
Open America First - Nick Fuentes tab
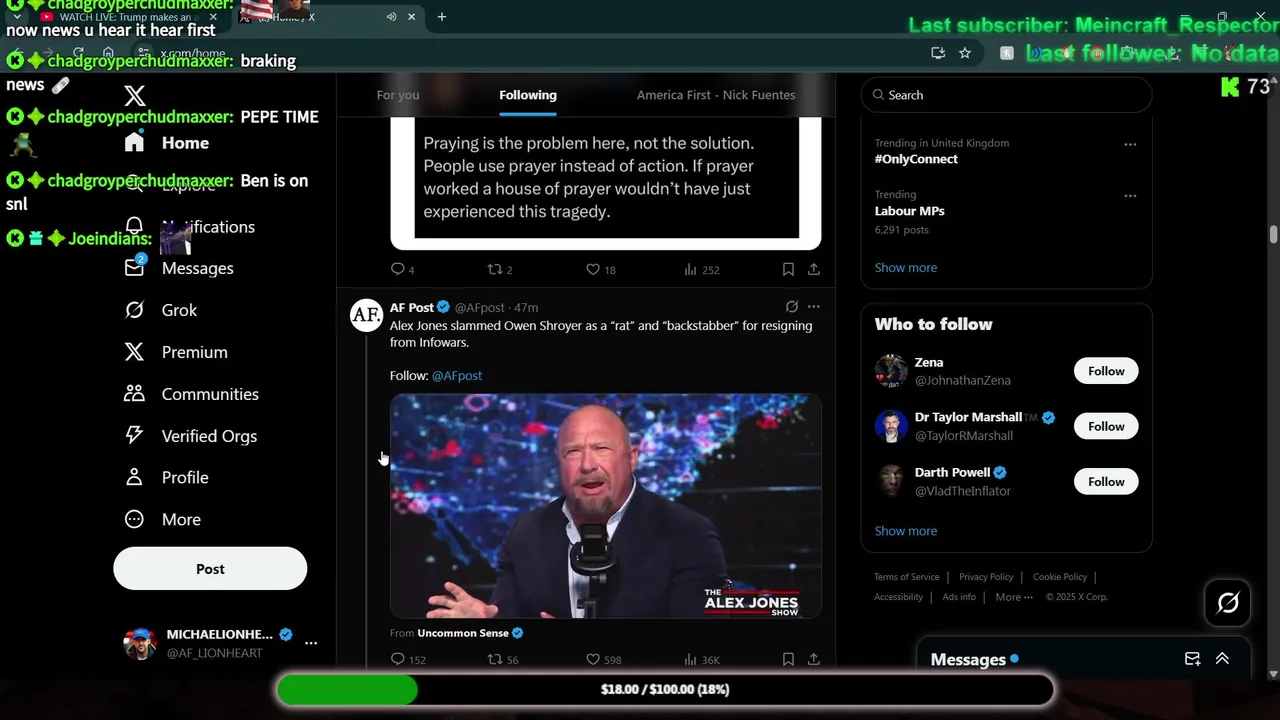[716, 95]
